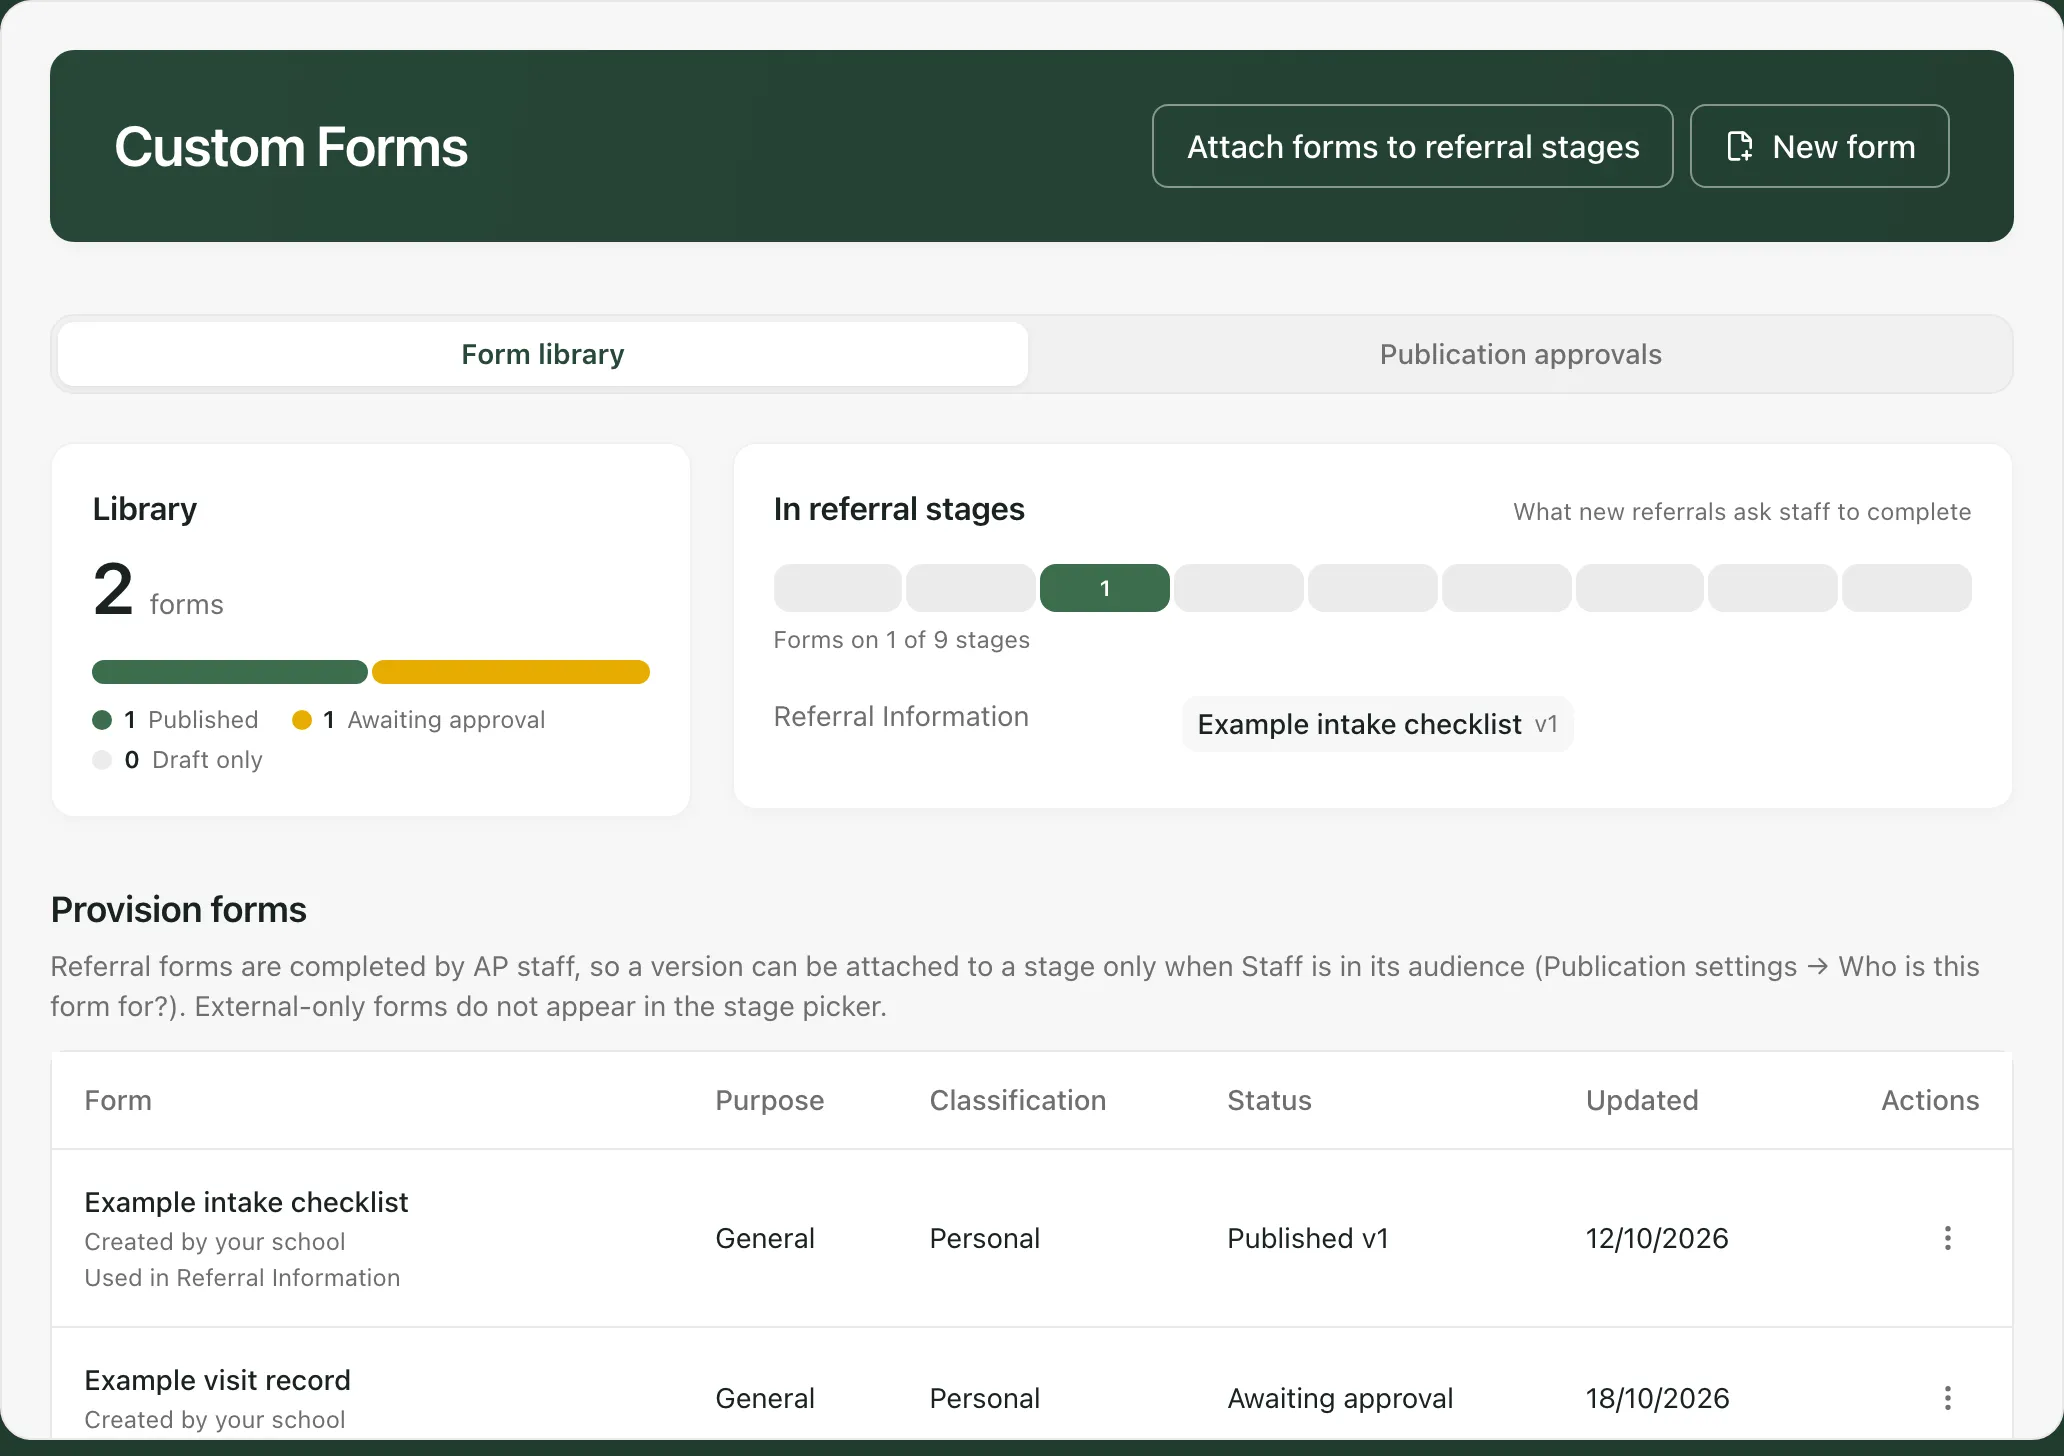Click the green Published legend dot
Viewport: 2064px width, 1456px height.
point(102,720)
